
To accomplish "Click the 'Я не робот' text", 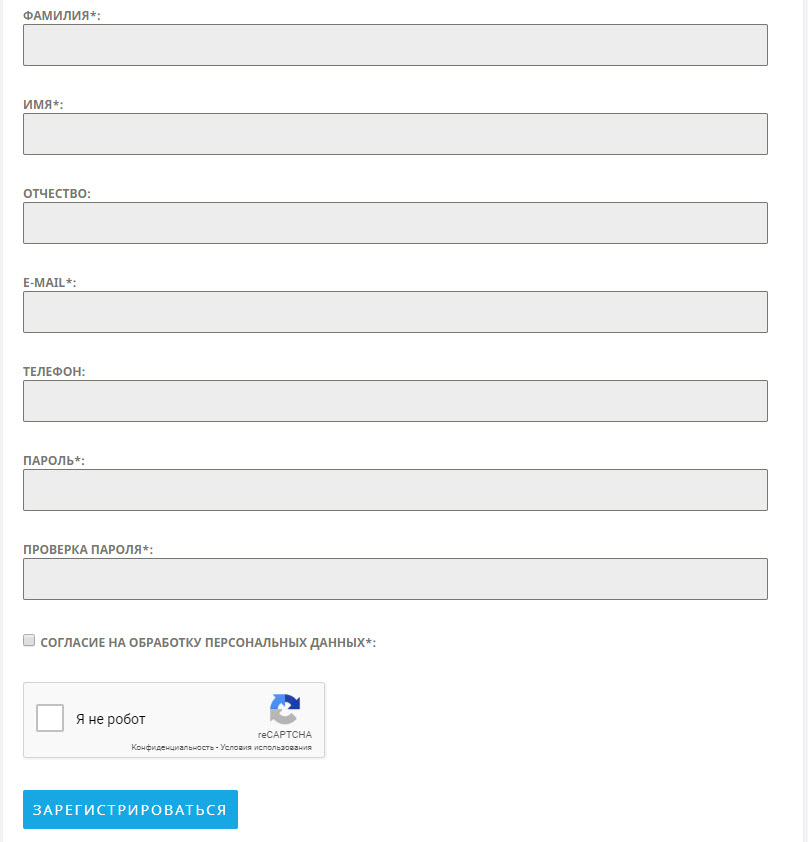I will click(x=111, y=719).
